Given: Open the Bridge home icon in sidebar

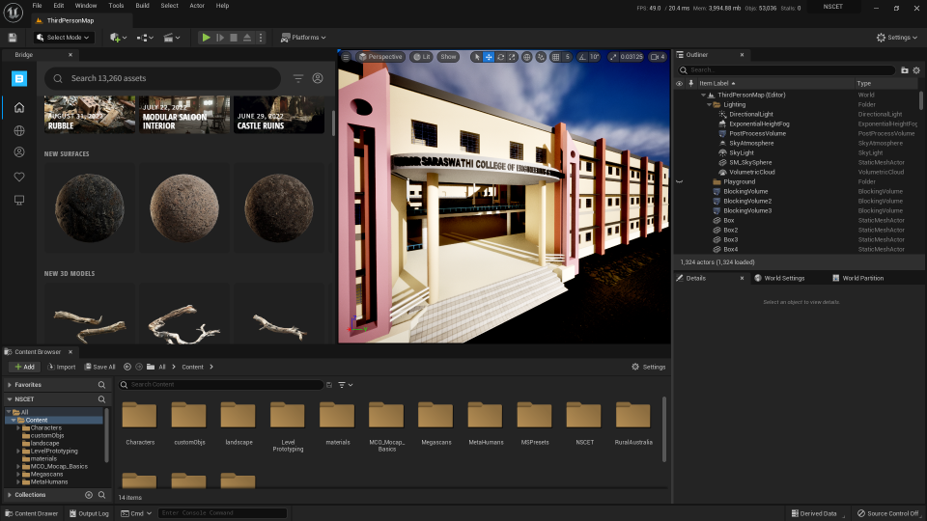Looking at the screenshot, I should click(x=19, y=108).
